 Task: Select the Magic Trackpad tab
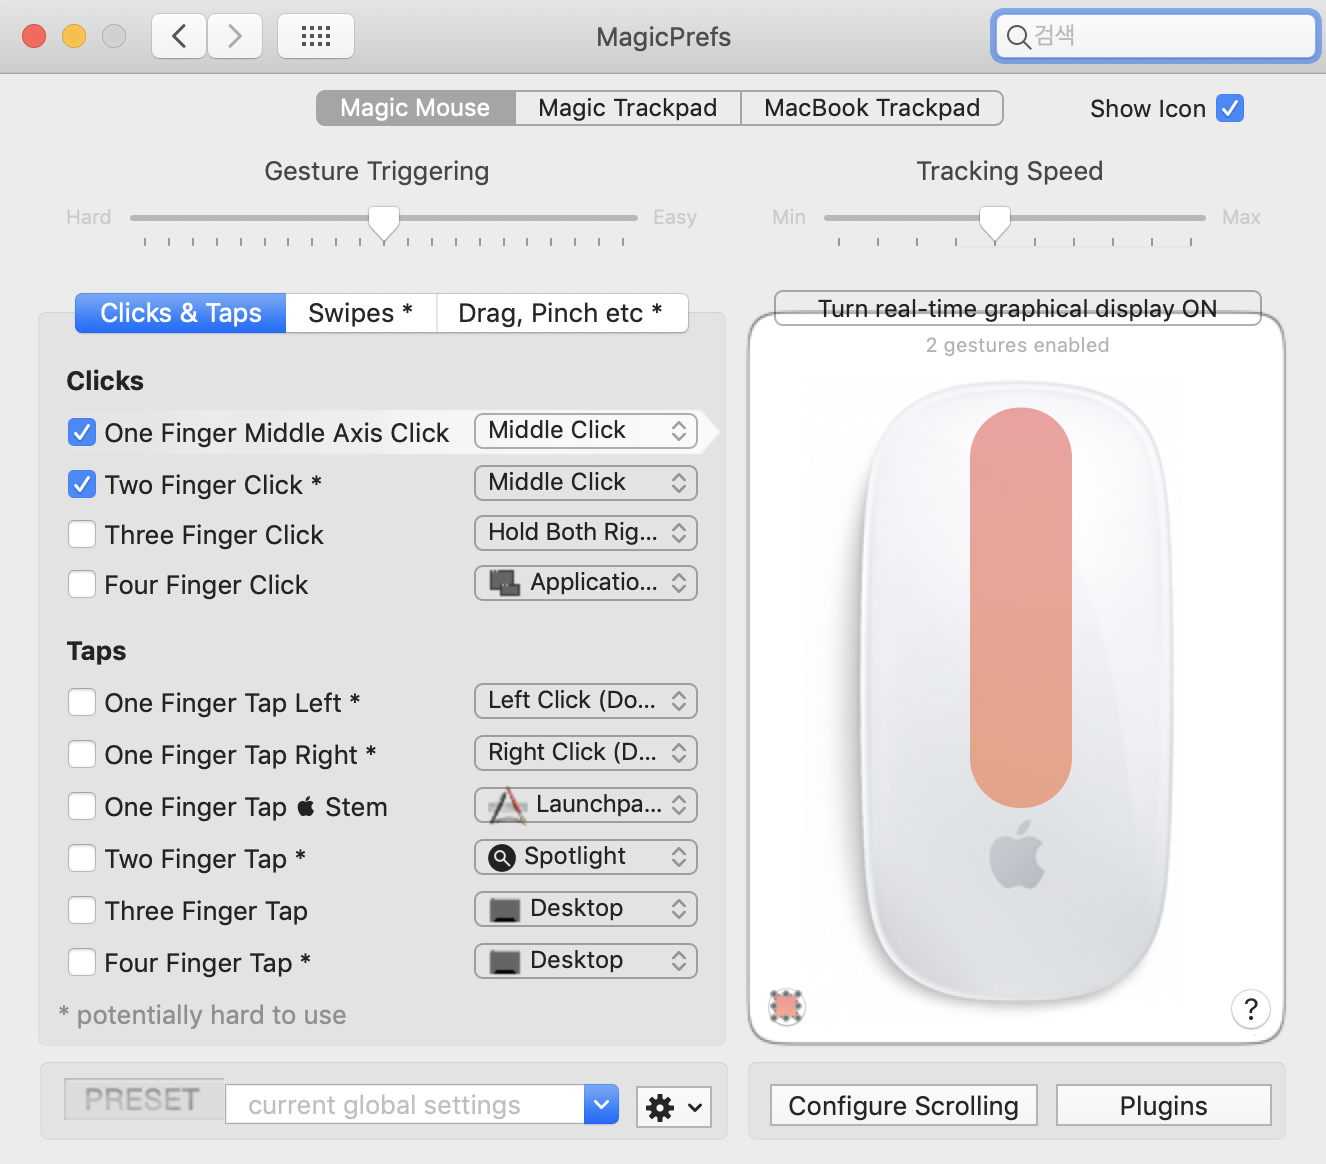click(x=627, y=108)
